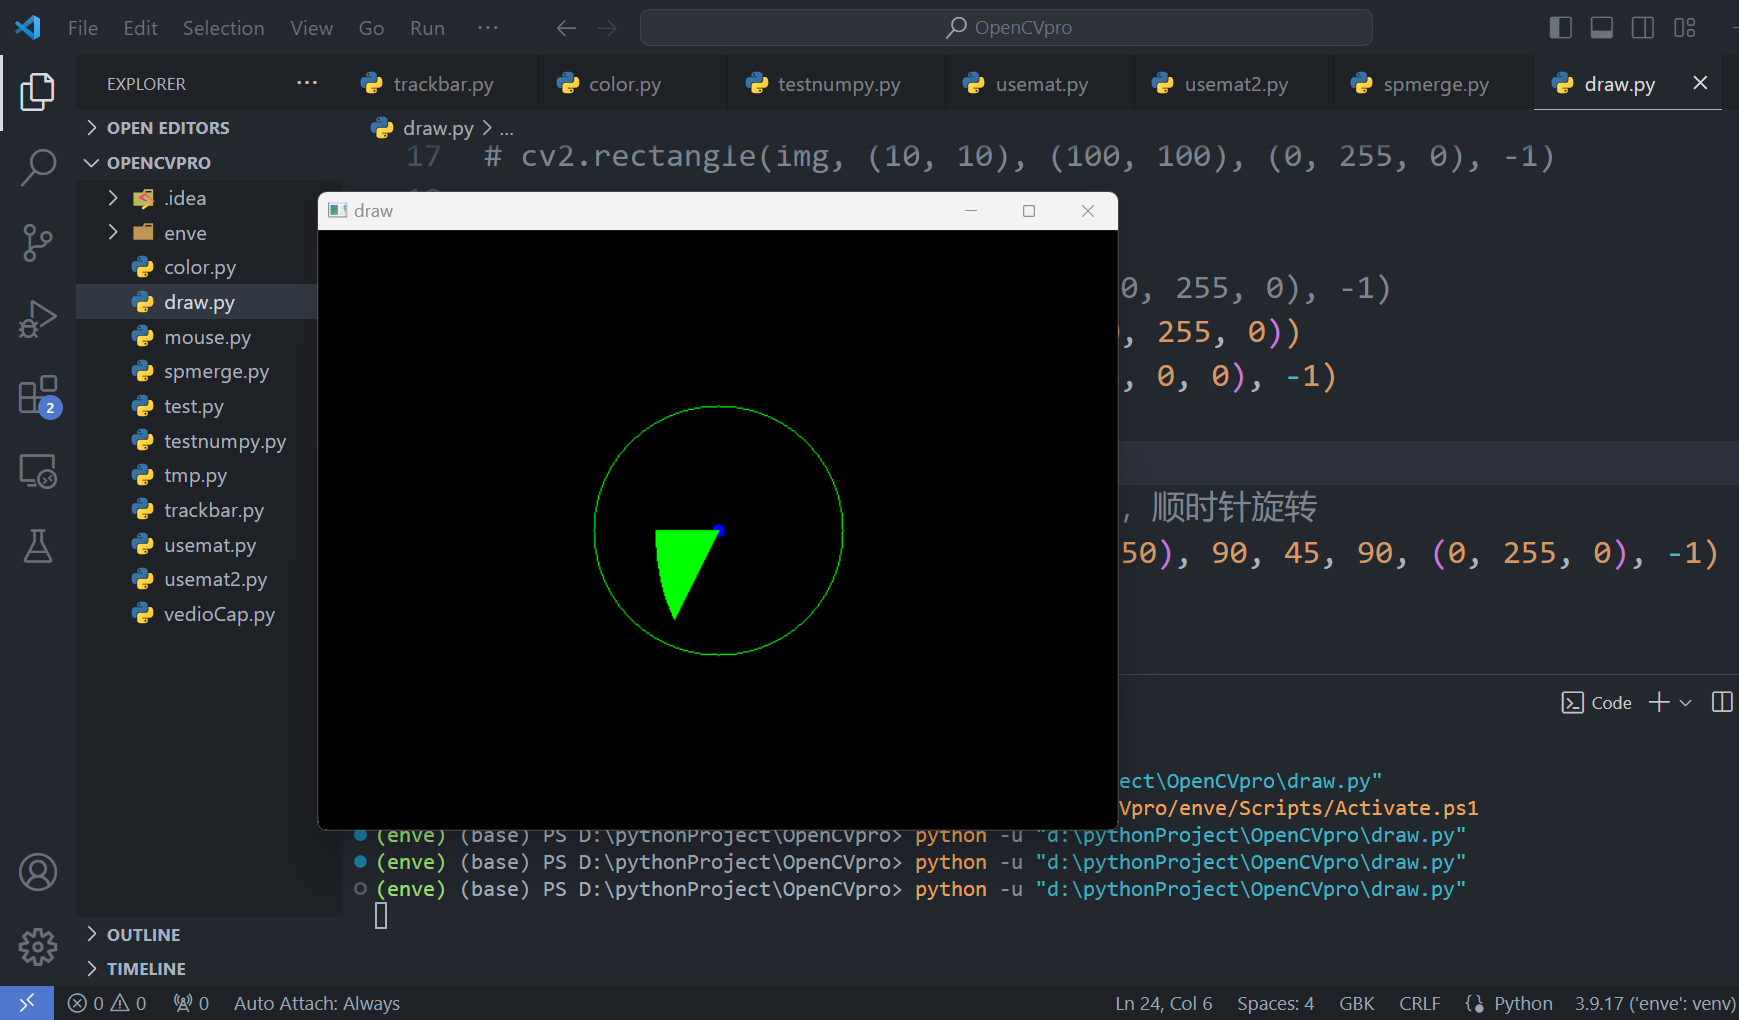Viewport: 1739px width, 1020px height.
Task: Open Customize Layout icon
Action: click(x=1685, y=28)
